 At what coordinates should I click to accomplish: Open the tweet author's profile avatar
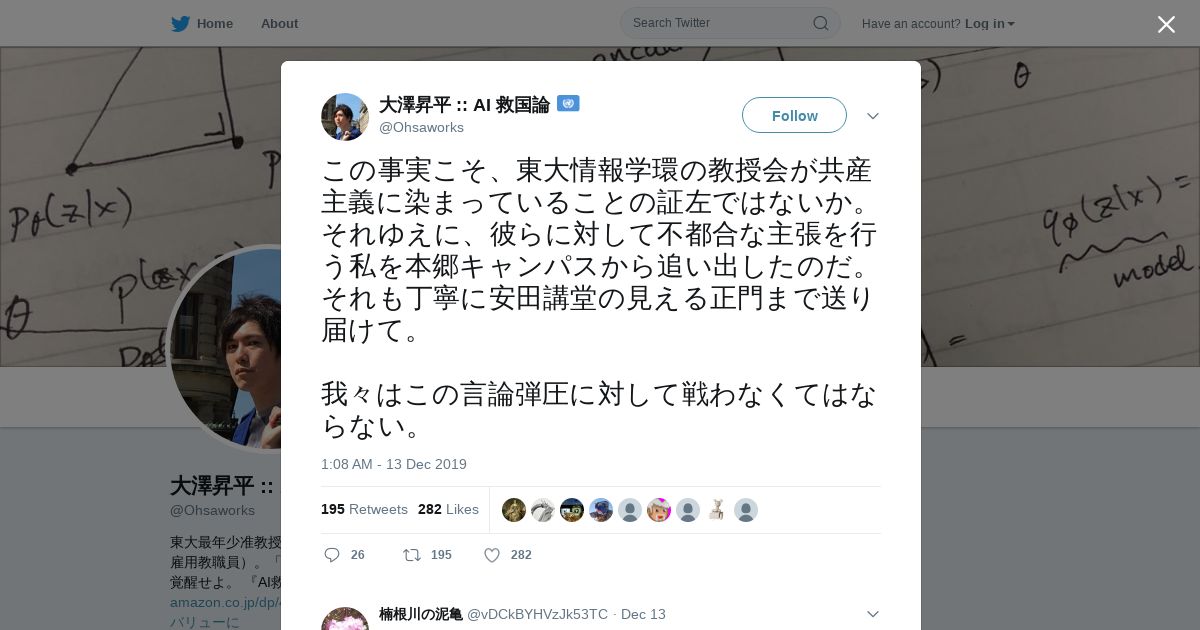click(x=345, y=117)
